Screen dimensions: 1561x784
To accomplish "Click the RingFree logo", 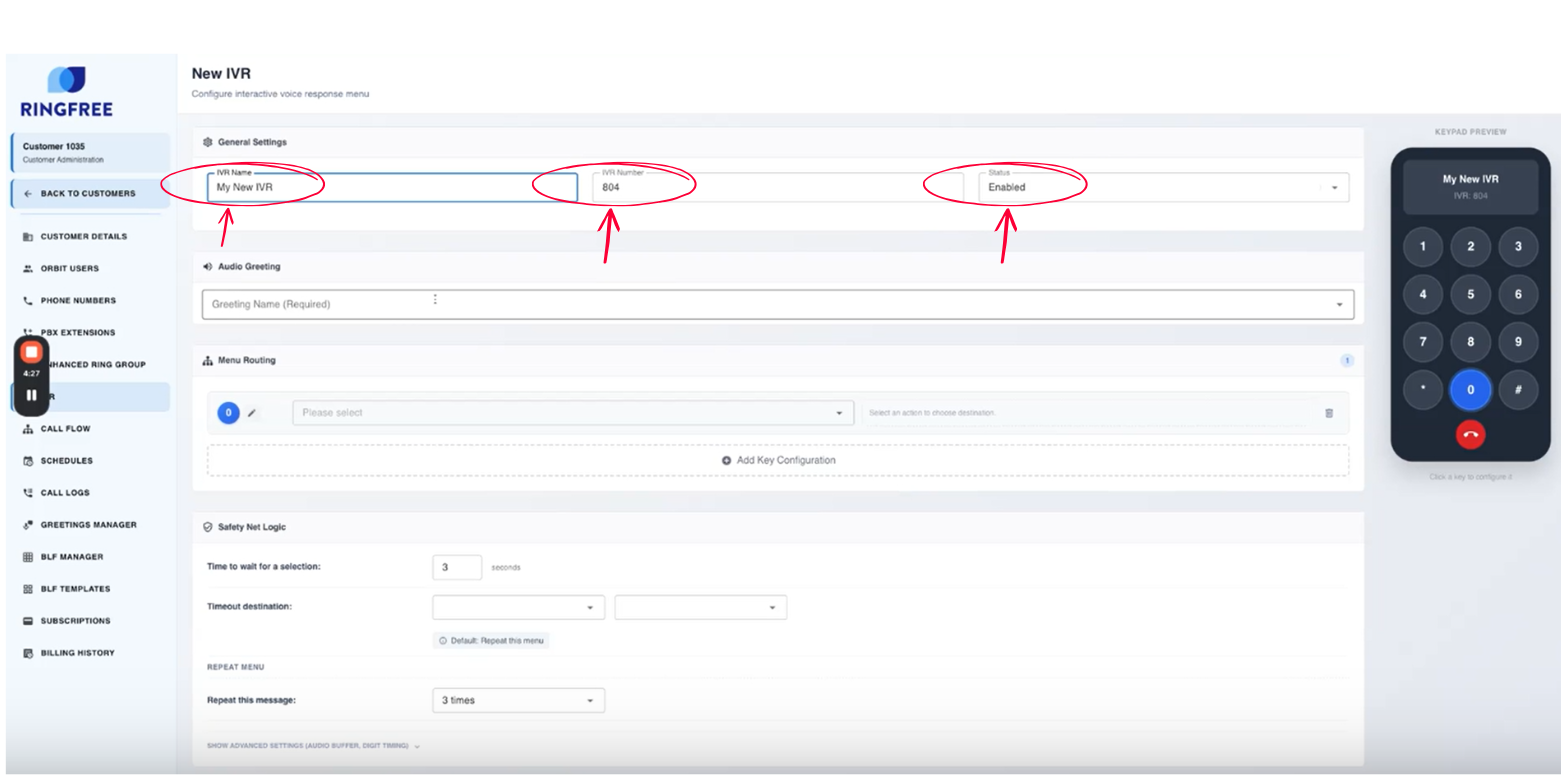I will pos(66,92).
